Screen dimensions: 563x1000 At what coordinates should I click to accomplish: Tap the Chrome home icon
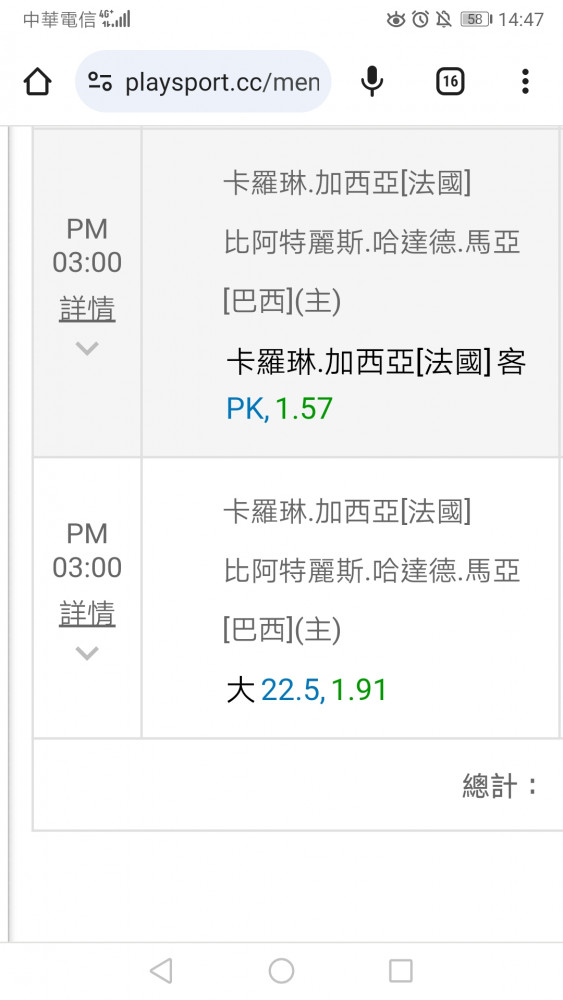(x=37, y=82)
